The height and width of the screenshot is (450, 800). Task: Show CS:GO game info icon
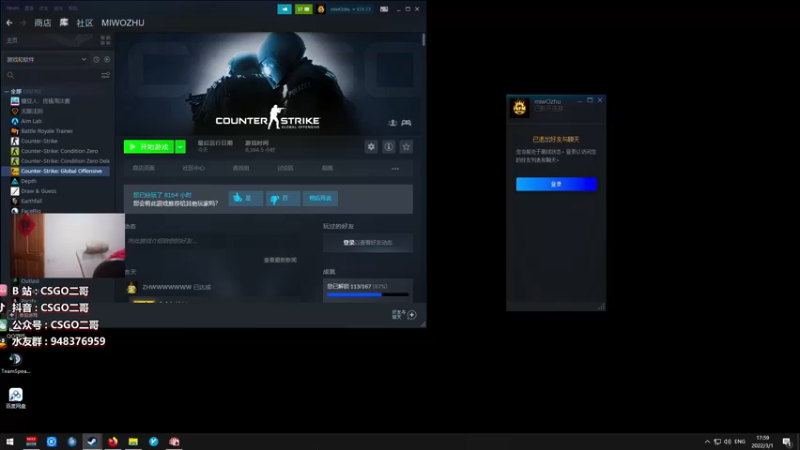coord(388,147)
